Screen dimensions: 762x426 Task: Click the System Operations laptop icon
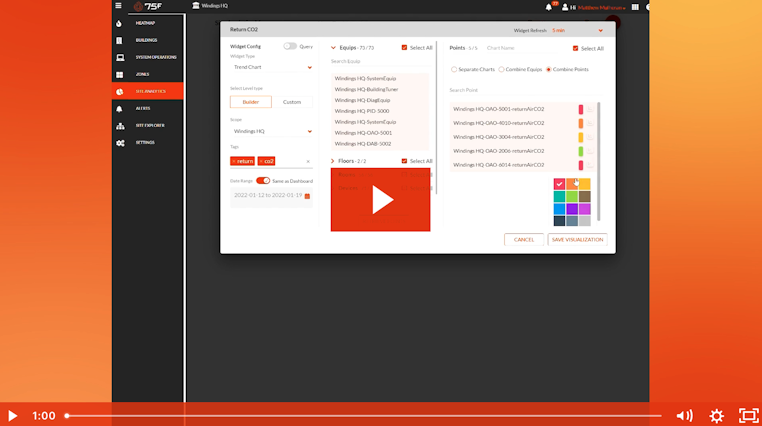tap(120, 57)
